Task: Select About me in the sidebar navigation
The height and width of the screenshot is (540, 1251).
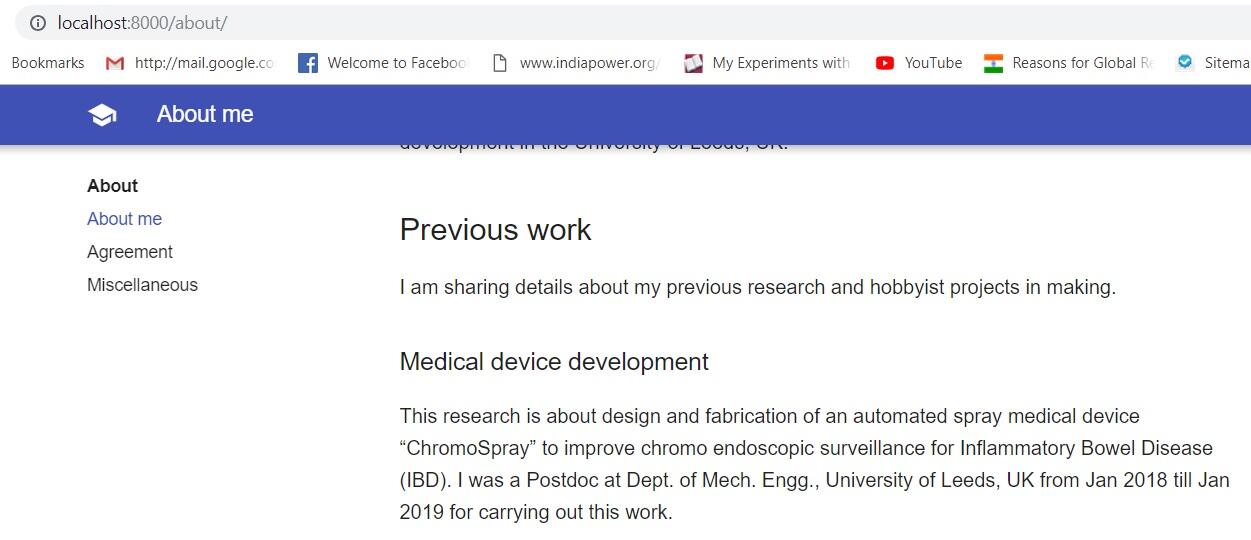Action: click(x=124, y=219)
